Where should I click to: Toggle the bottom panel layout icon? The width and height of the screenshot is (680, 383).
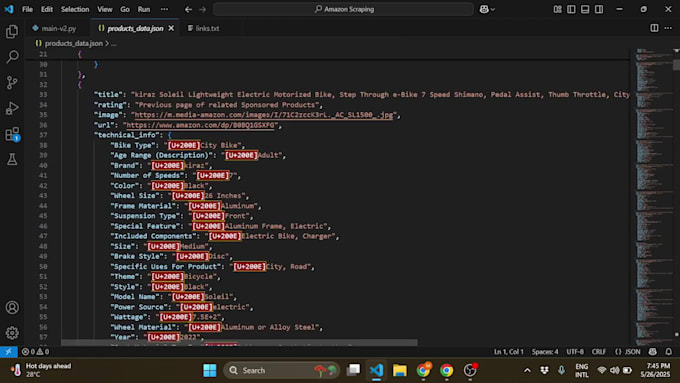tap(585, 9)
